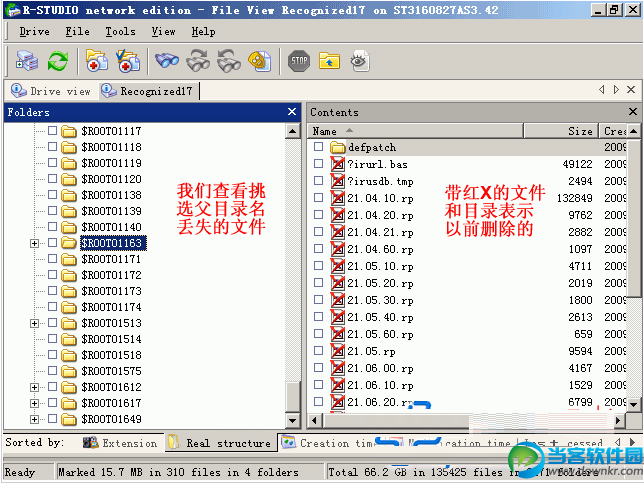This screenshot has width=644, height=485.
Task: Go to next tab with right arrow
Action: 616,90
